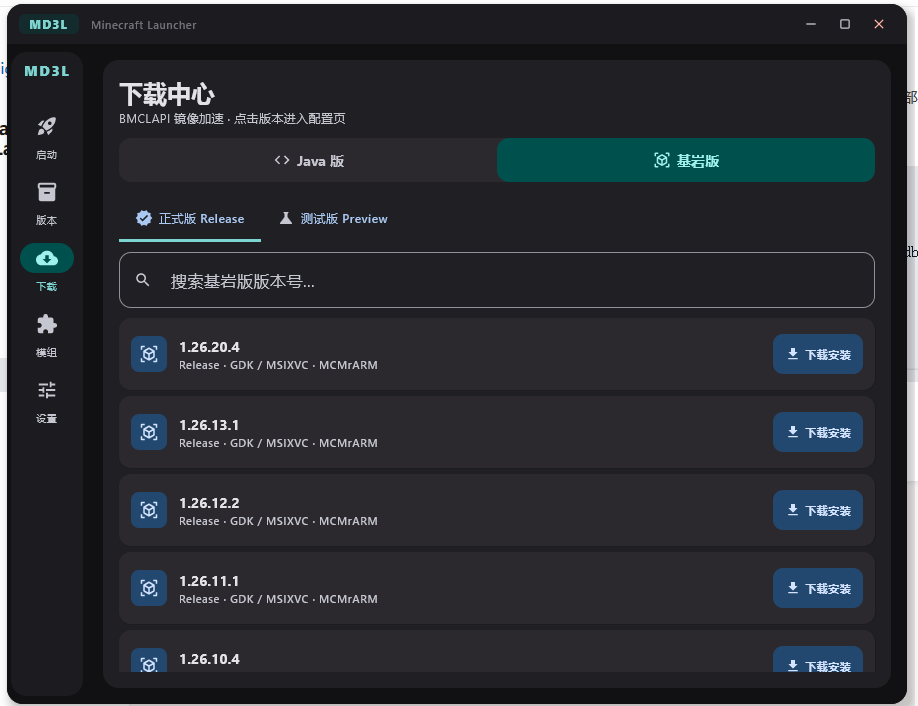This screenshot has width=918, height=706.
Task: Click the verified badge icon beside 正式版 Release
Action: [x=143, y=218]
